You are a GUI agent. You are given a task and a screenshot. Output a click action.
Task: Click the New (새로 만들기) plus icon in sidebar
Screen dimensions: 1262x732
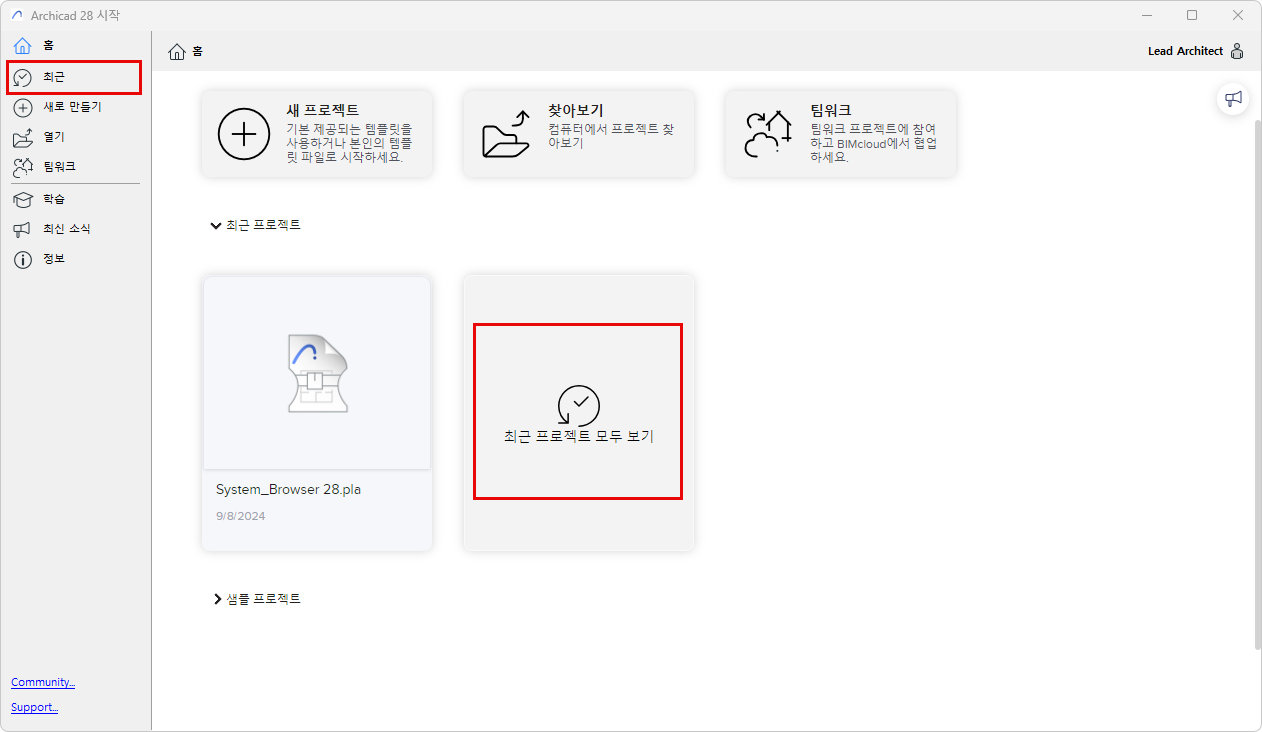tap(23, 107)
